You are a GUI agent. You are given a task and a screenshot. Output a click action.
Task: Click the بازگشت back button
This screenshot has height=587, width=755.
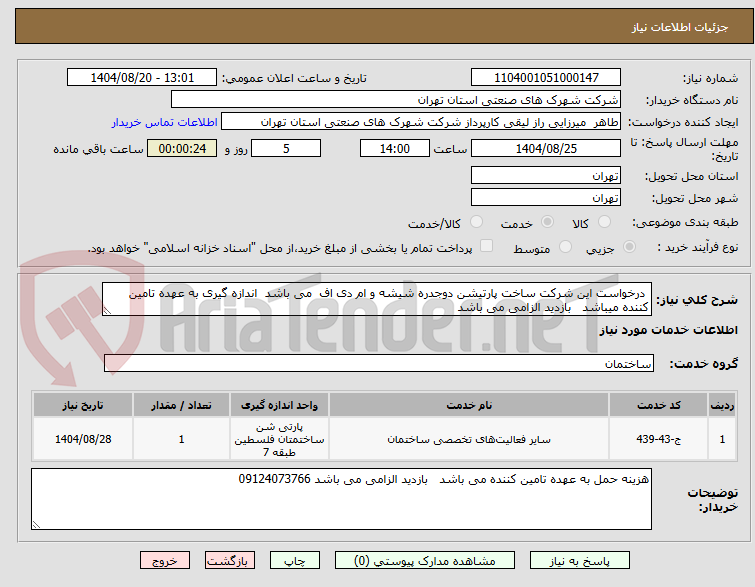pyautogui.click(x=230, y=561)
